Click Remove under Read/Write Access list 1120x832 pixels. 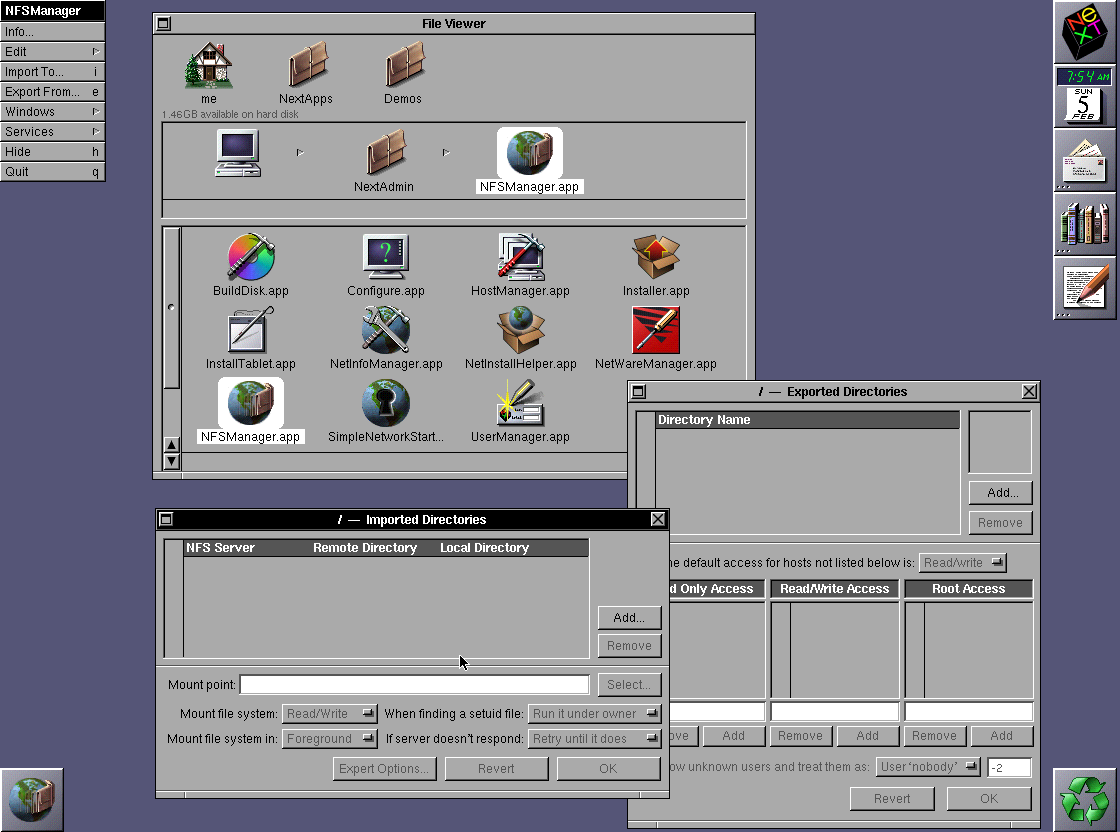(x=801, y=736)
